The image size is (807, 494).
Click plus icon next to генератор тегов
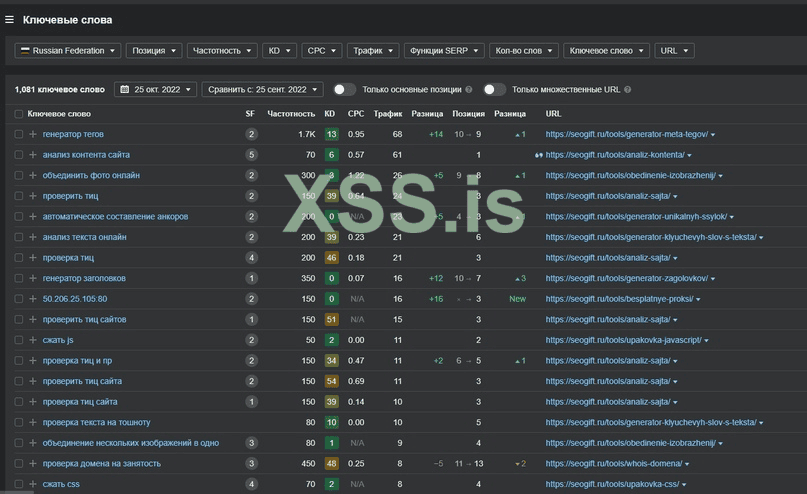pyautogui.click(x=33, y=134)
